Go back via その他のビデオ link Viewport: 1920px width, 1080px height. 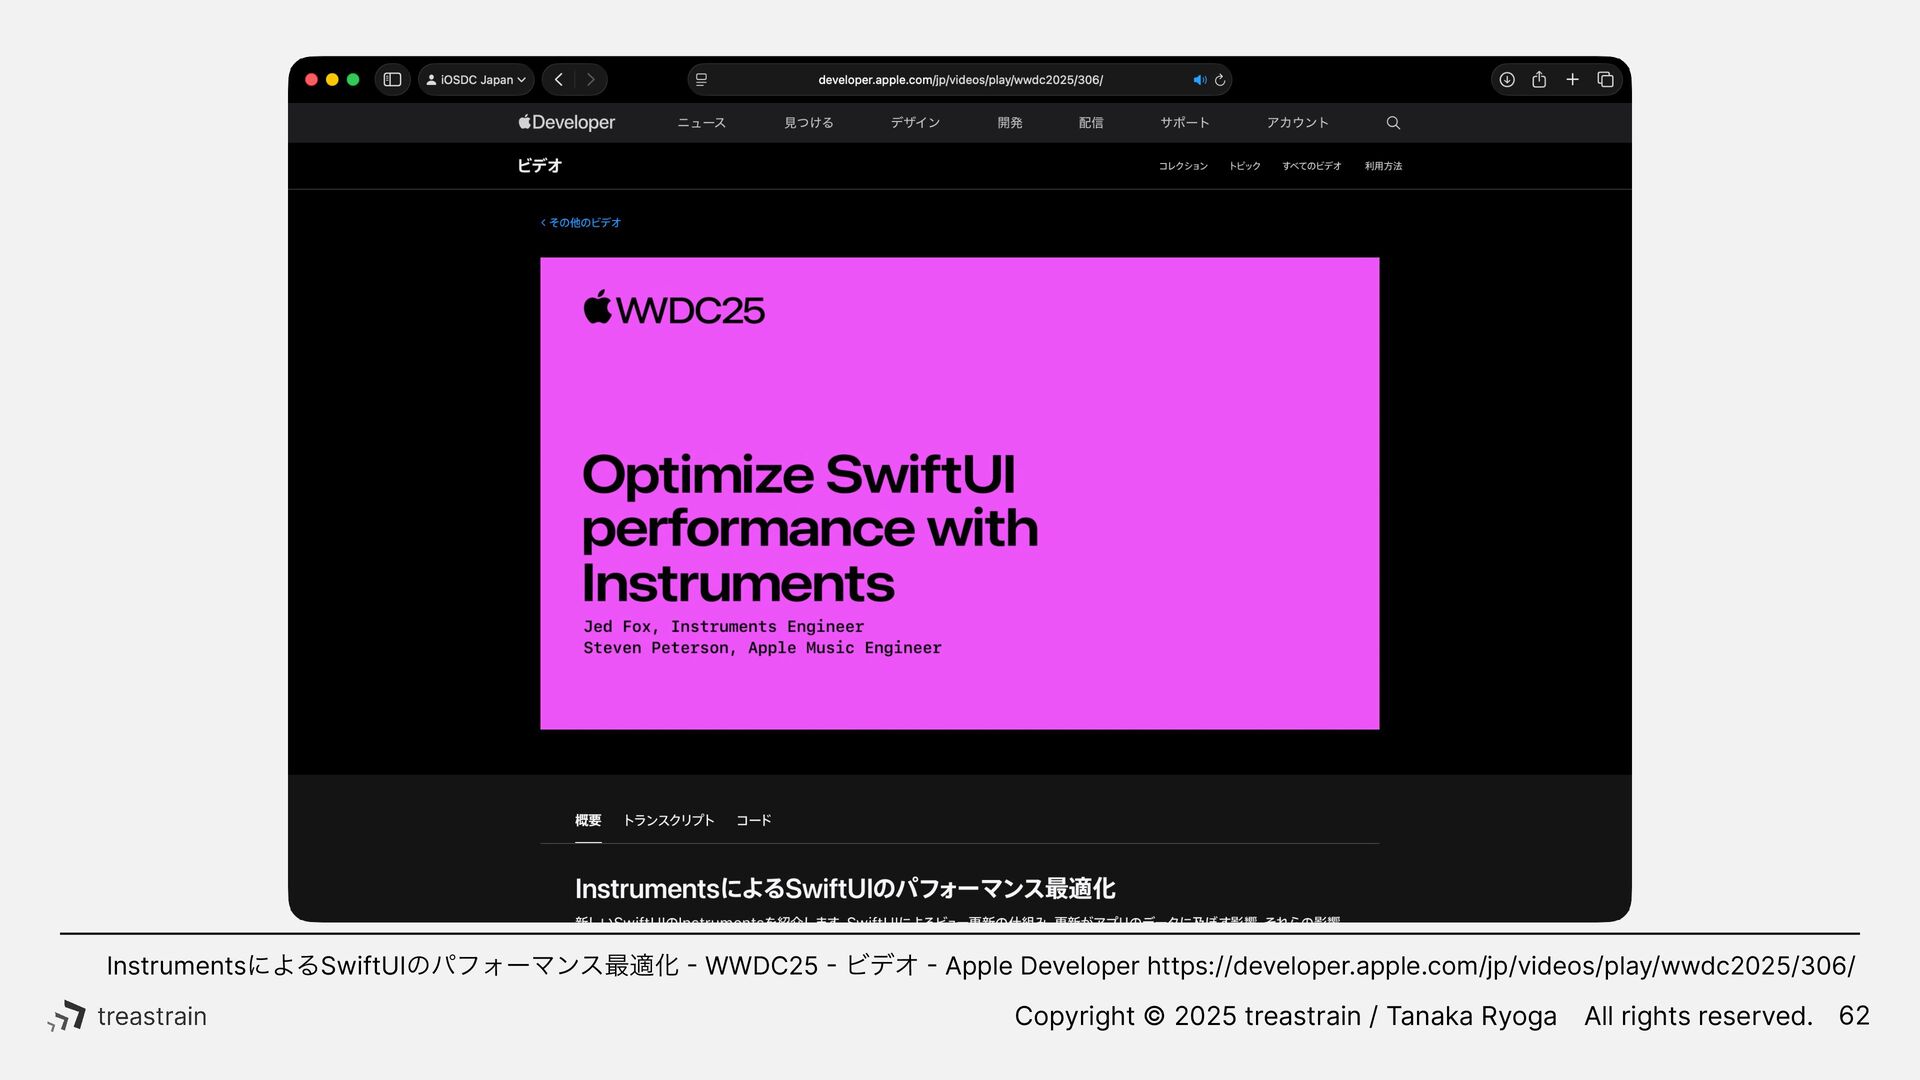pos(581,223)
